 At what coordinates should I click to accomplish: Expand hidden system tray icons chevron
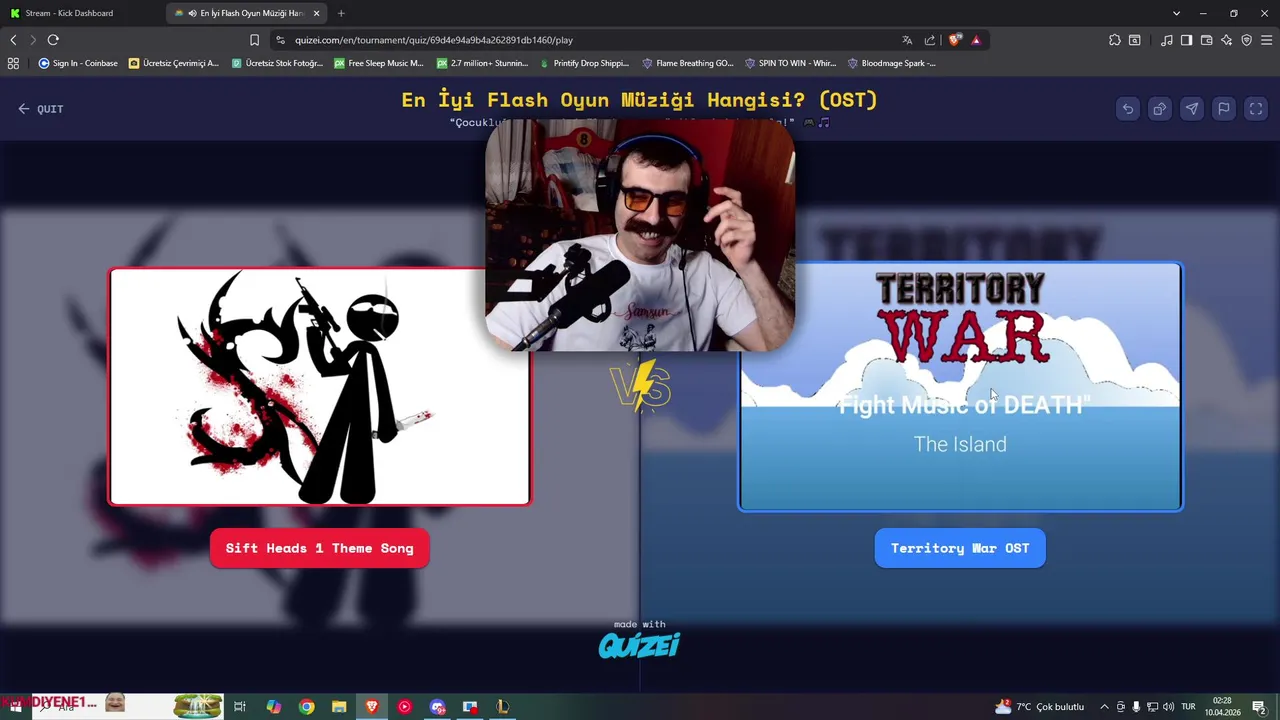pyautogui.click(x=1104, y=707)
